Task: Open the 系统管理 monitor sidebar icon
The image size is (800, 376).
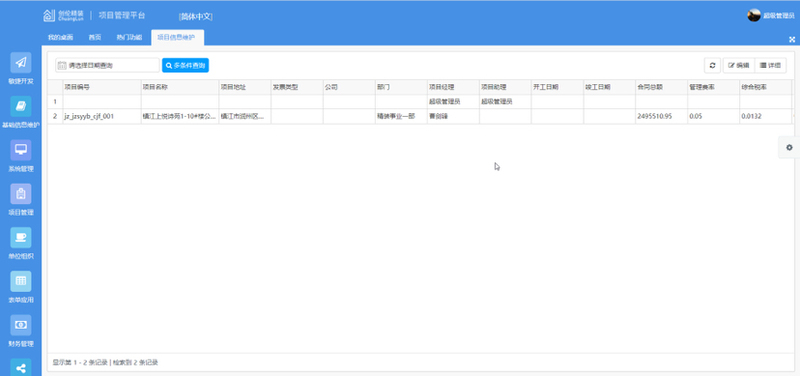Action: coord(20,150)
